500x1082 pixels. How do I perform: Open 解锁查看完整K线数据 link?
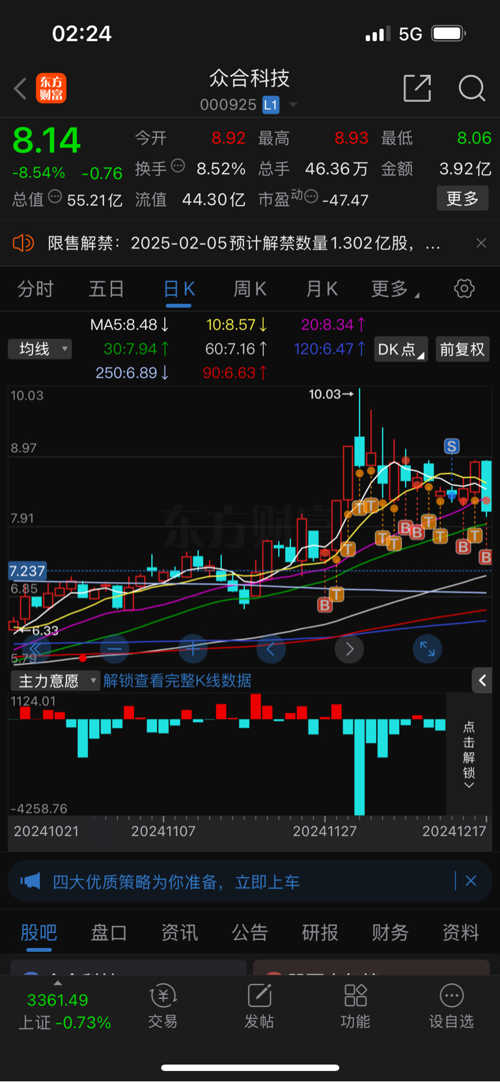click(177, 681)
